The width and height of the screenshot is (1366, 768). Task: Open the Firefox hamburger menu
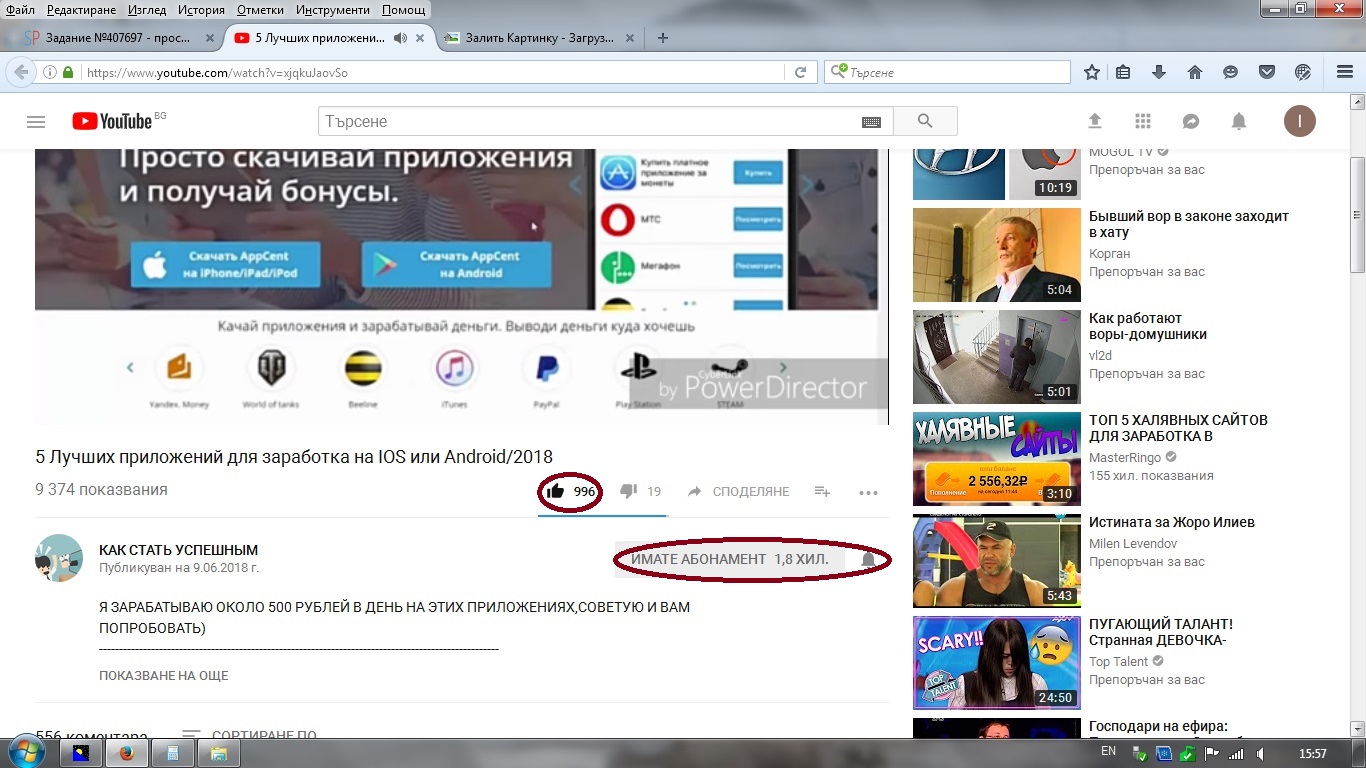(x=1345, y=72)
